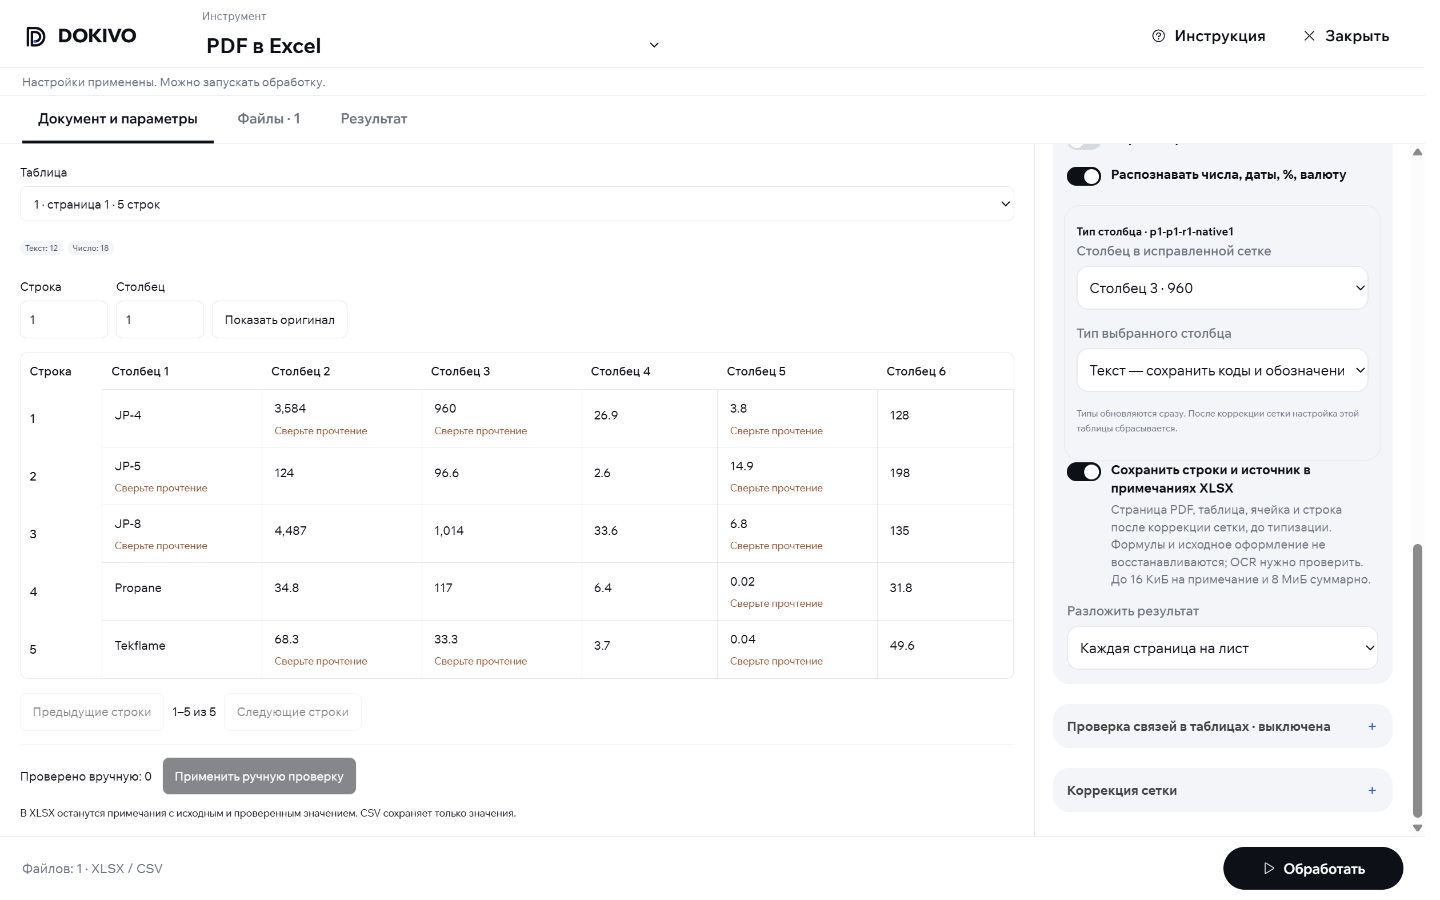
Task: Click the Текст: 12 badge
Action: point(41,248)
